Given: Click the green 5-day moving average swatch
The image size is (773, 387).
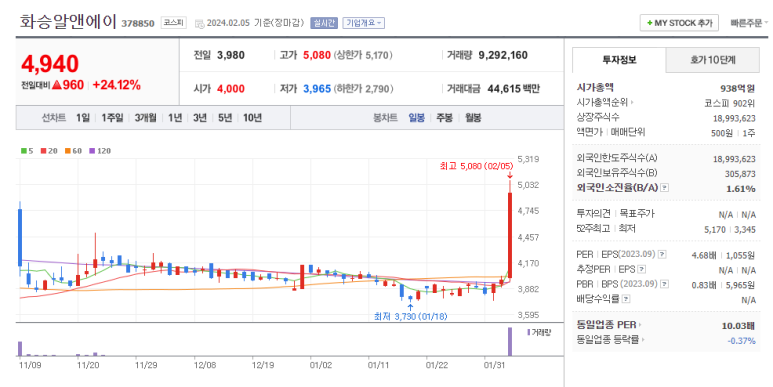Looking at the screenshot, I should [23, 151].
